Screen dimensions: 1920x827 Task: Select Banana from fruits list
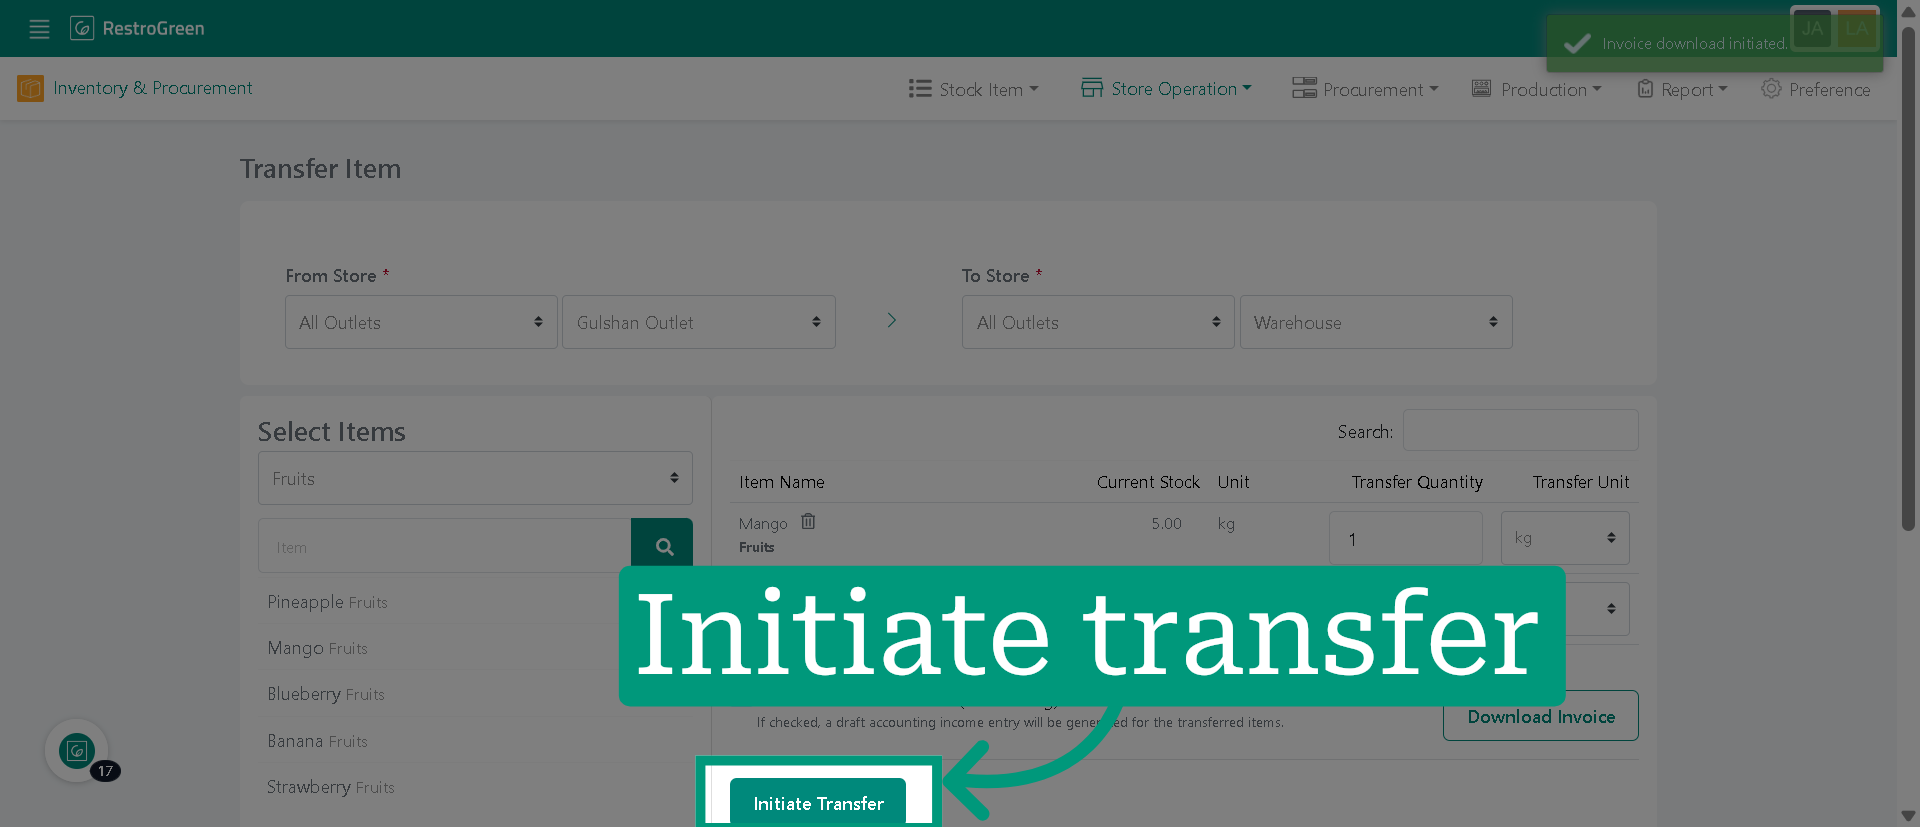(317, 741)
